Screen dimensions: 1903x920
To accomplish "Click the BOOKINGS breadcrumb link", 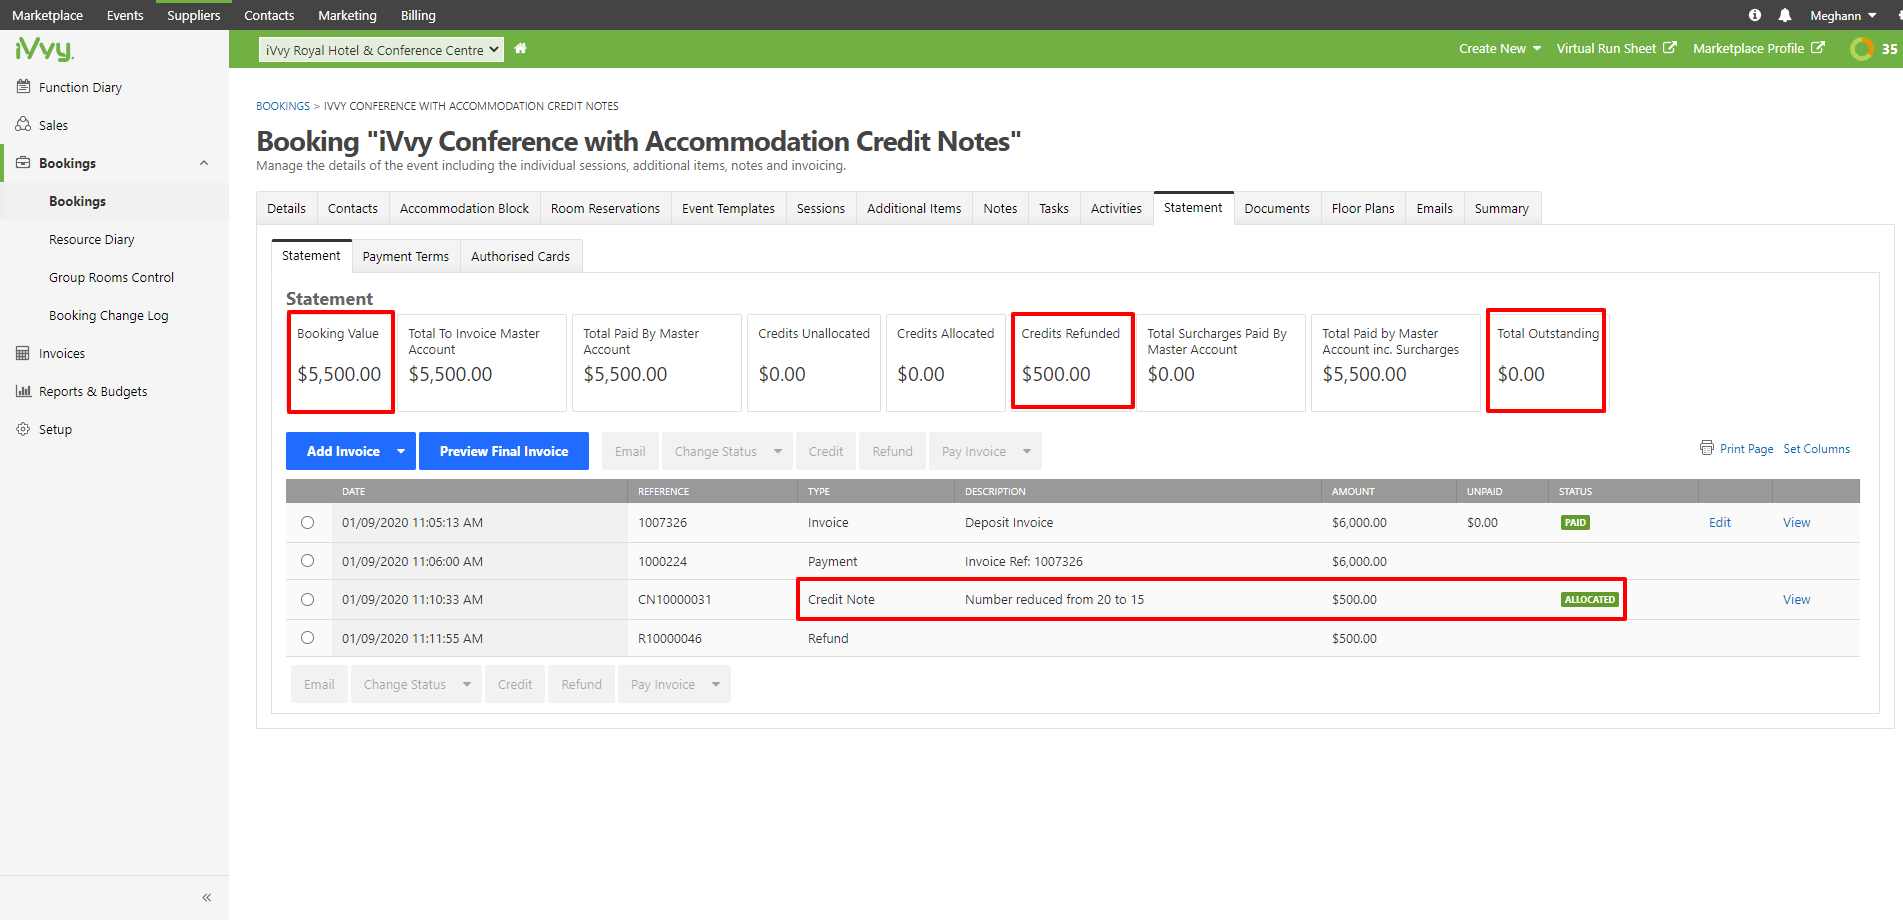I will click(x=283, y=106).
